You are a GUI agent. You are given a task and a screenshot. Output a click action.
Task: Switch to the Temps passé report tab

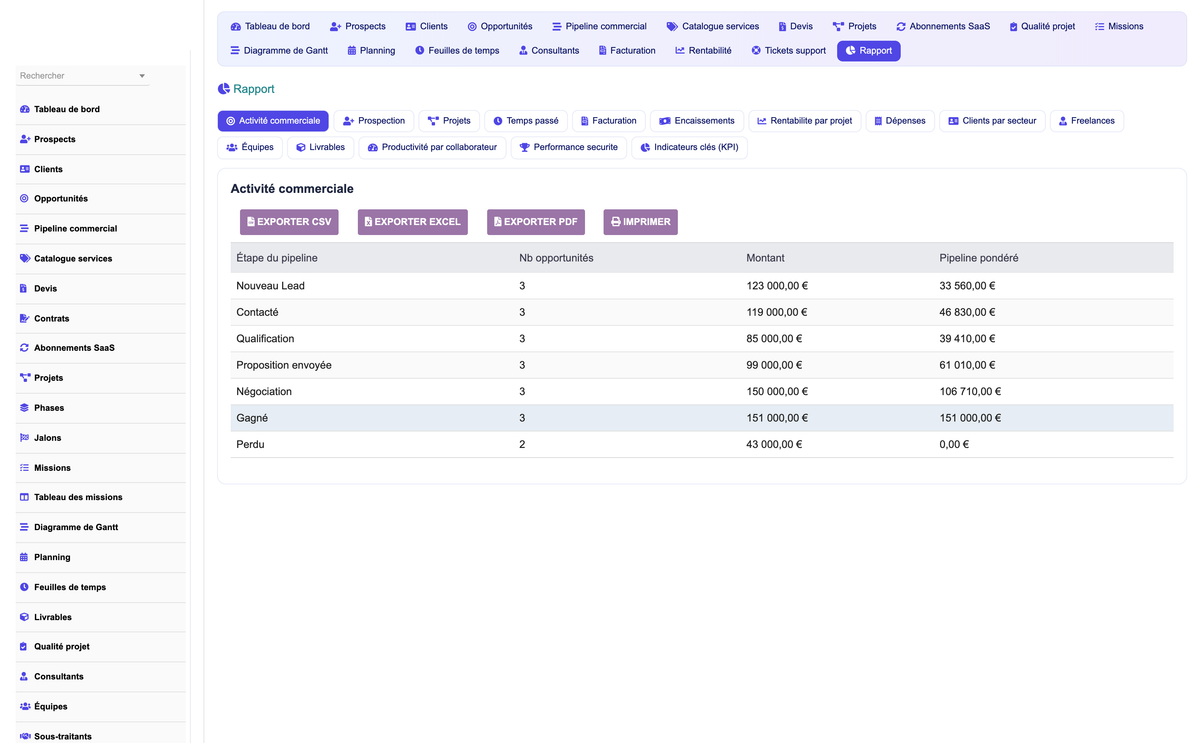tap(526, 121)
